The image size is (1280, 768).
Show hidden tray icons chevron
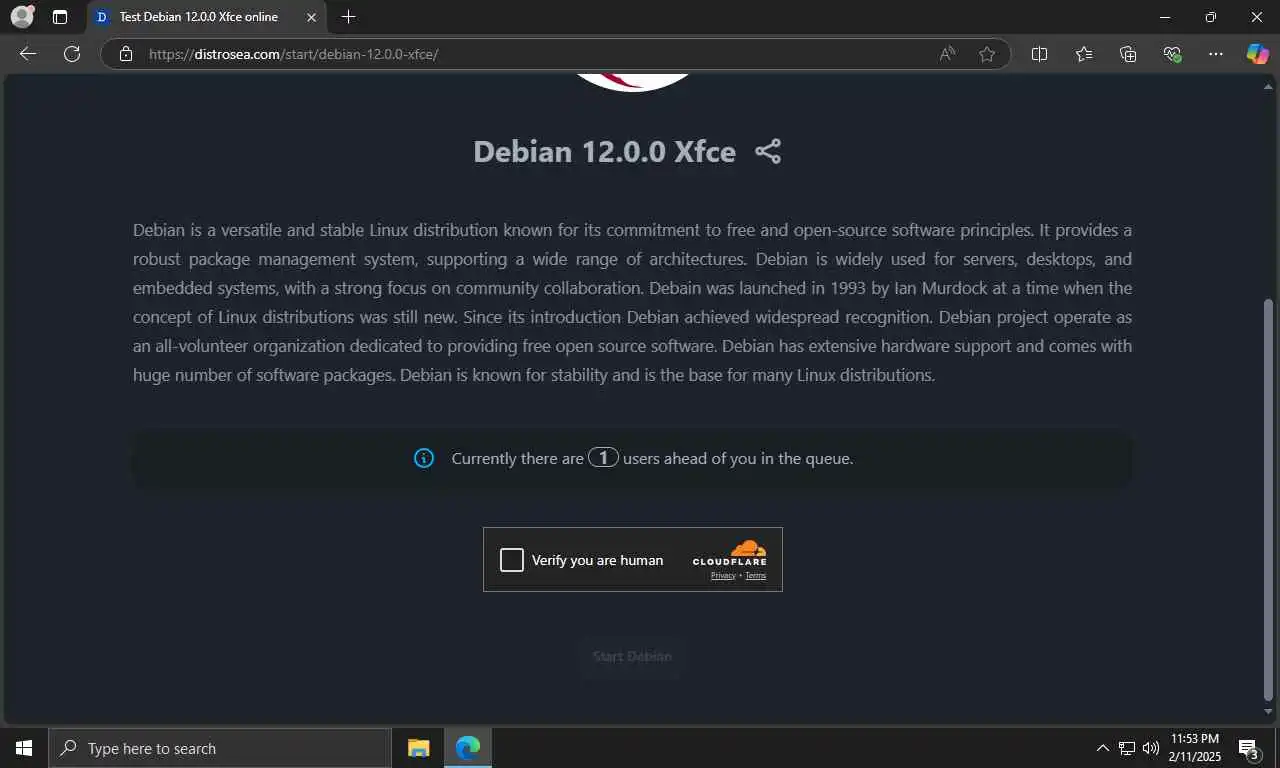tap(1103, 748)
